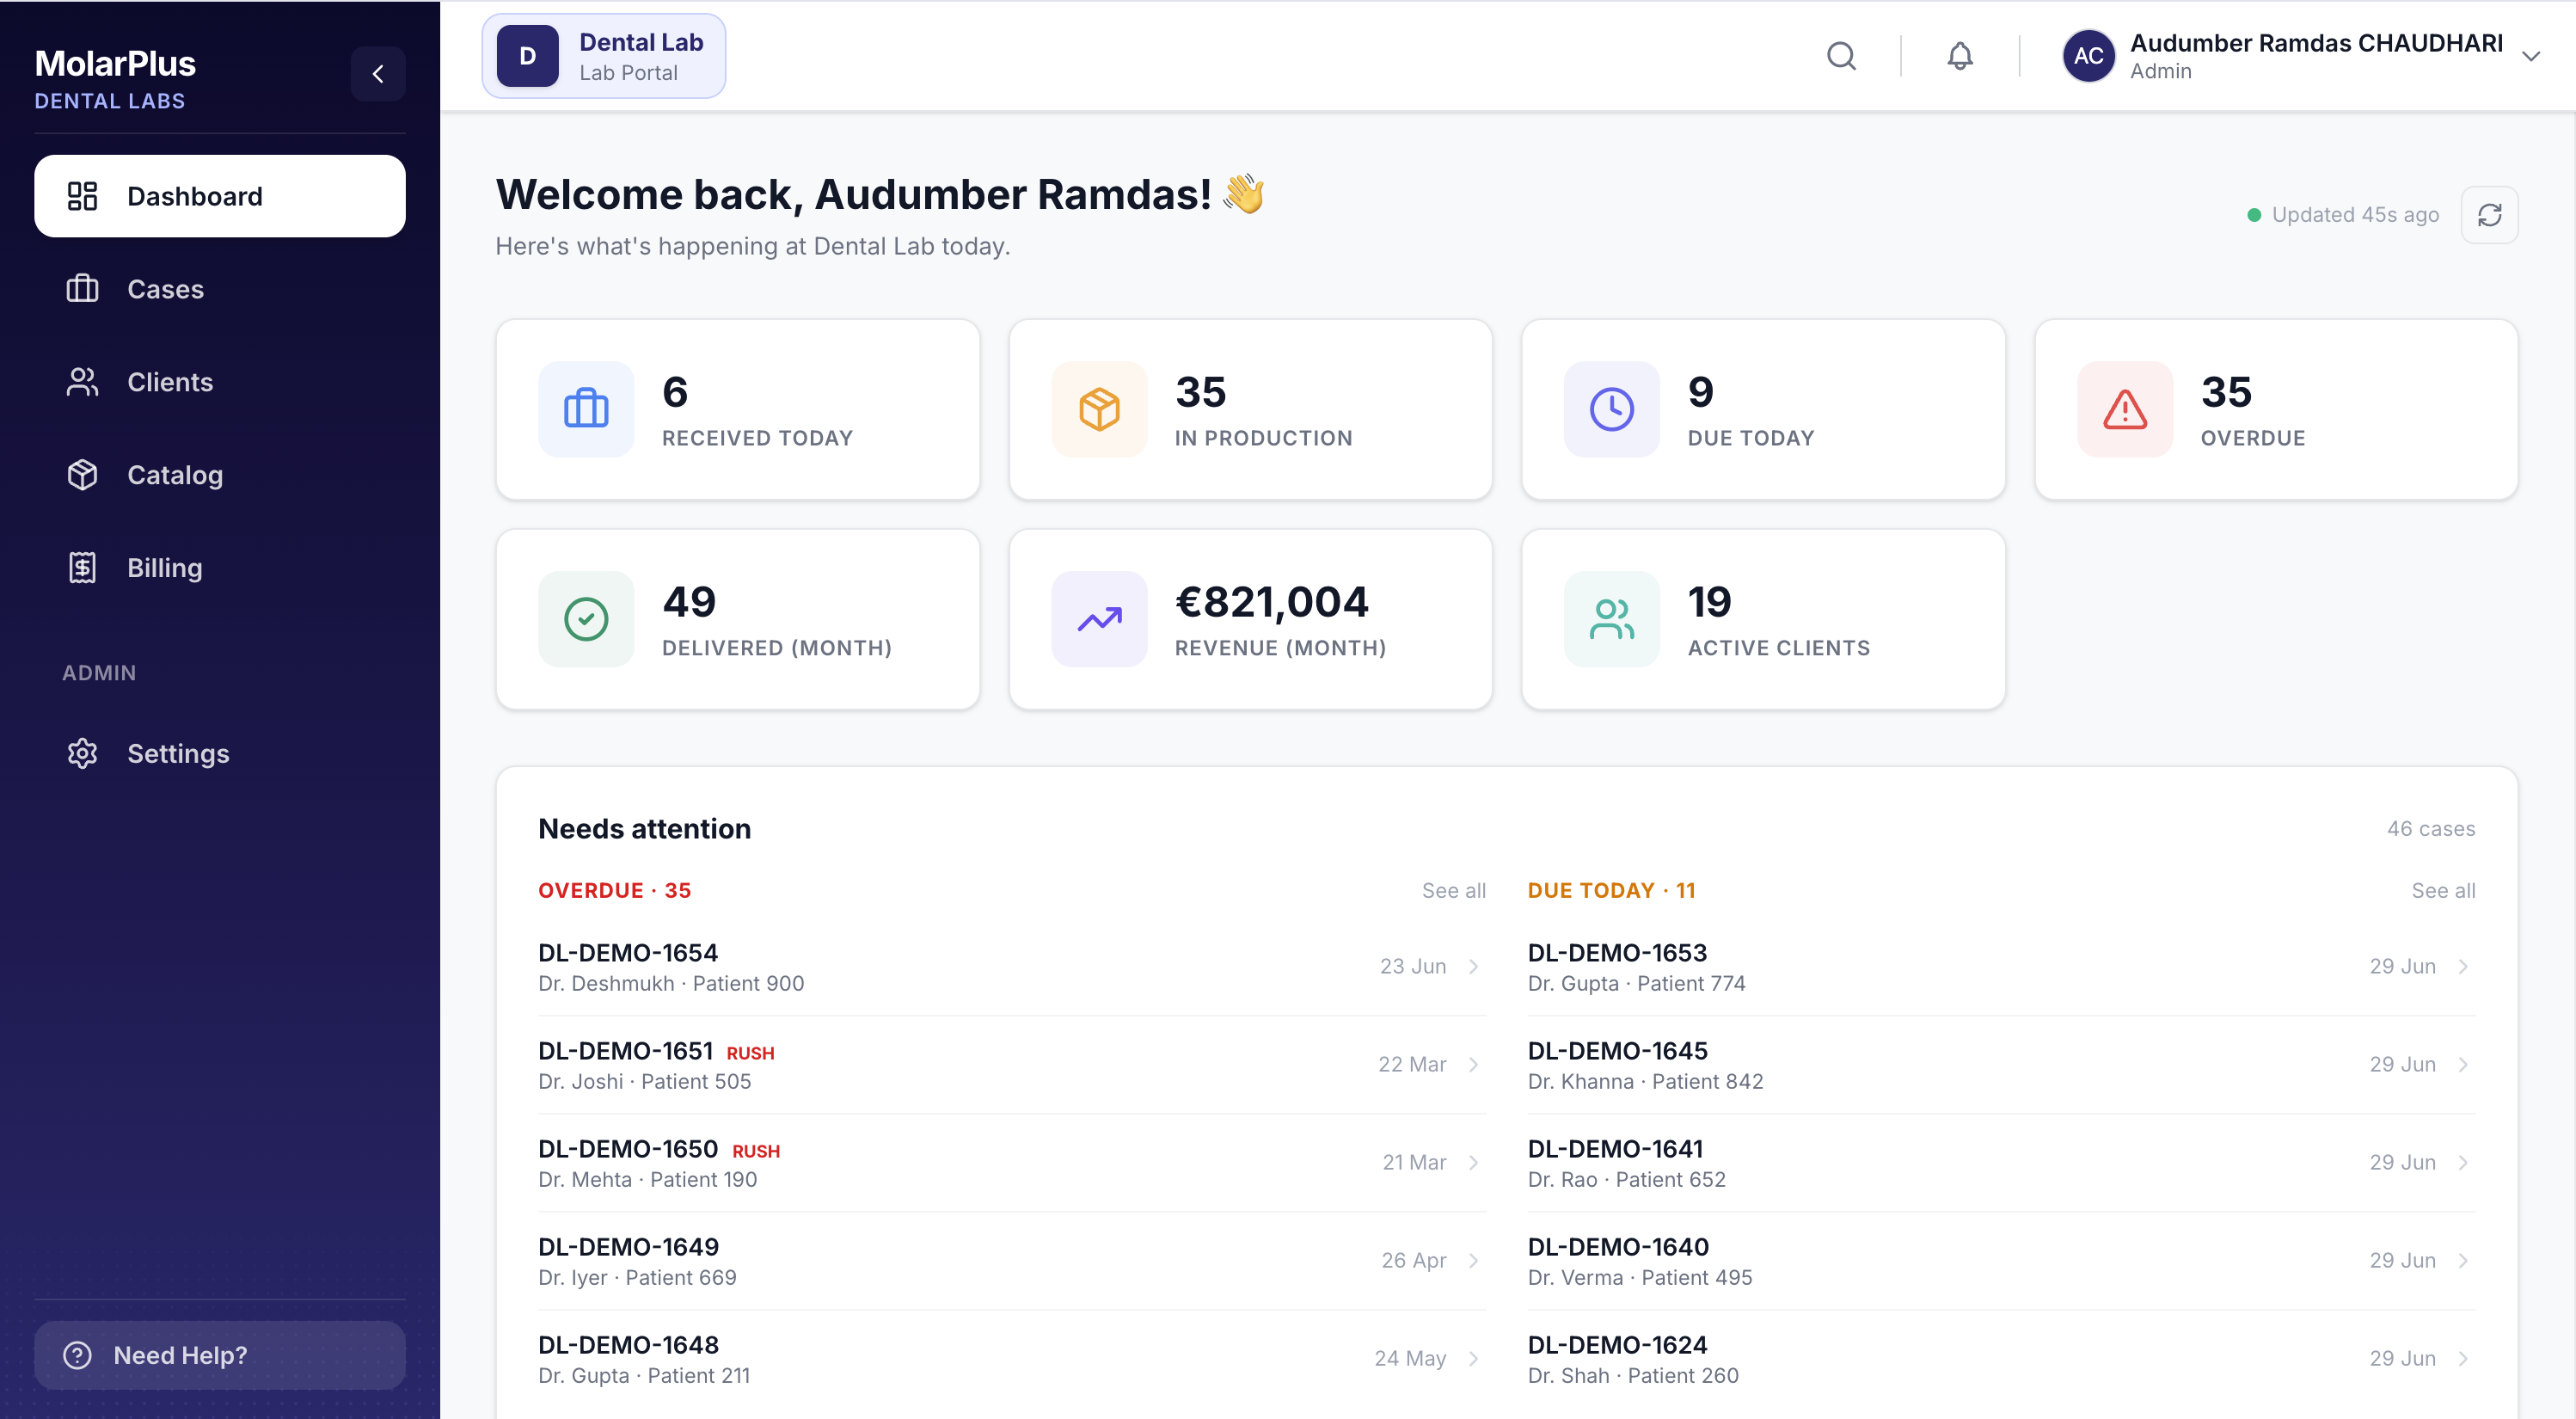
Task: Click the Need Help? button
Action: pyautogui.click(x=220, y=1355)
